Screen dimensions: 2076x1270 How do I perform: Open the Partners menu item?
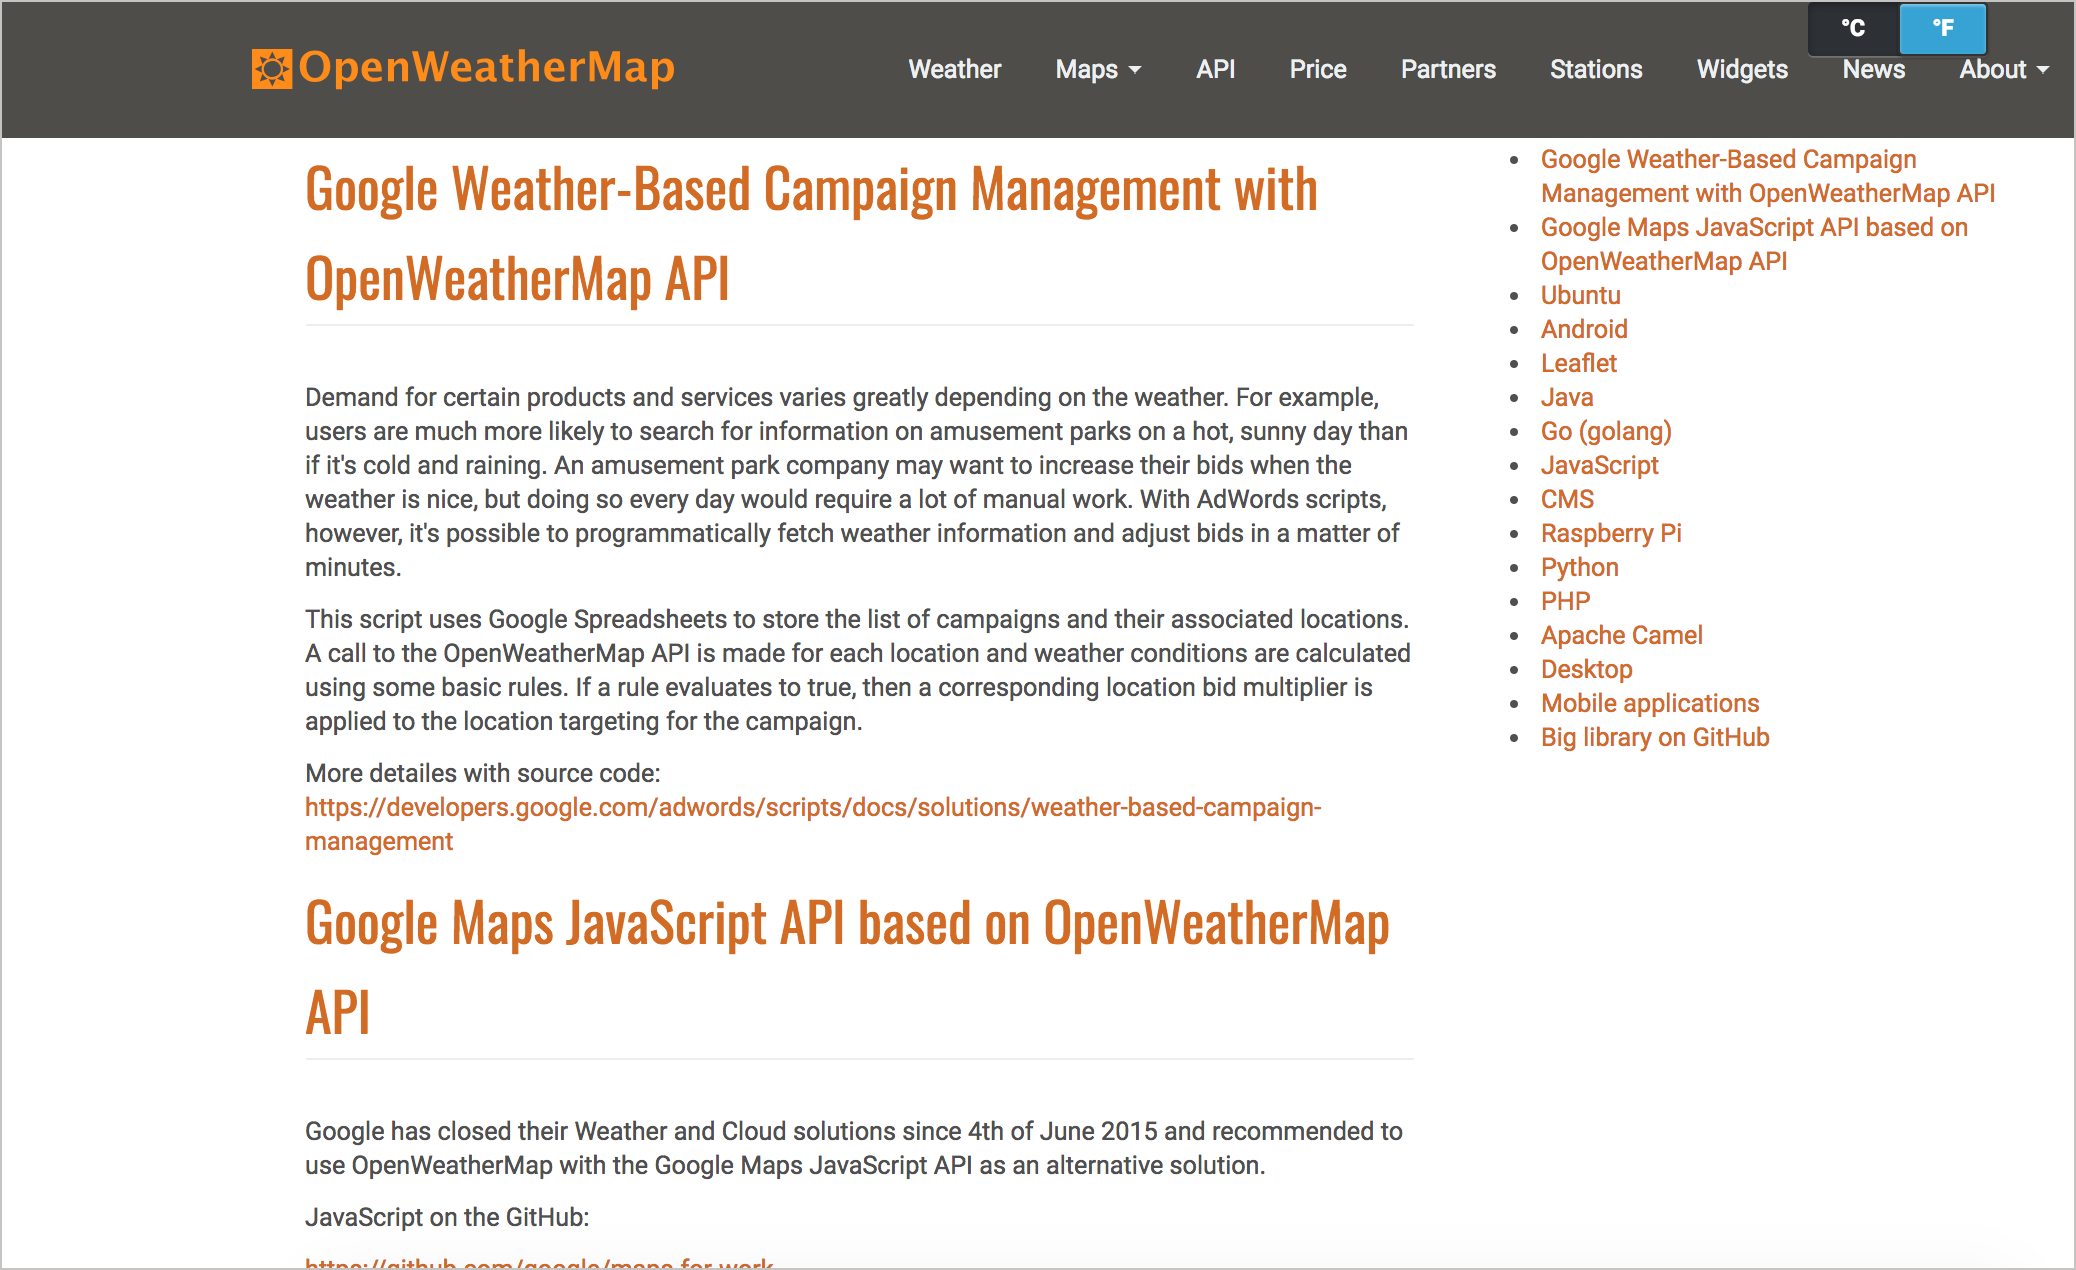[1448, 69]
